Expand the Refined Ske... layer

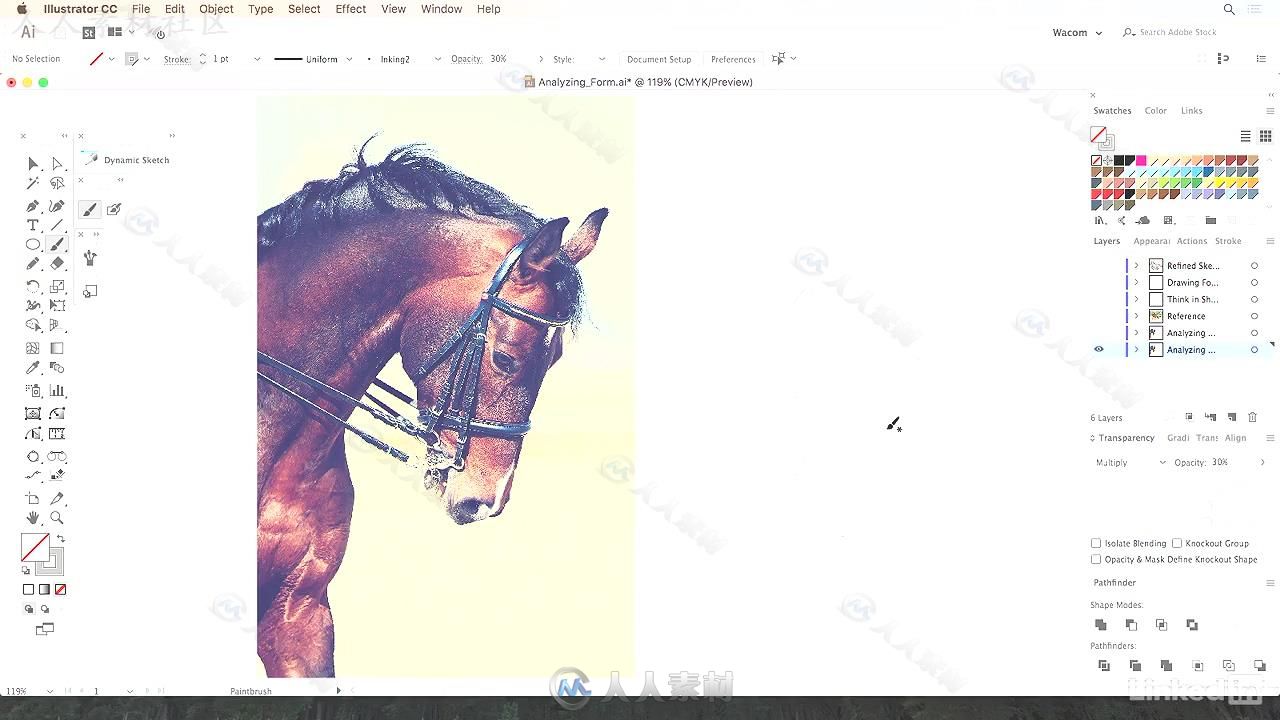coord(1136,266)
